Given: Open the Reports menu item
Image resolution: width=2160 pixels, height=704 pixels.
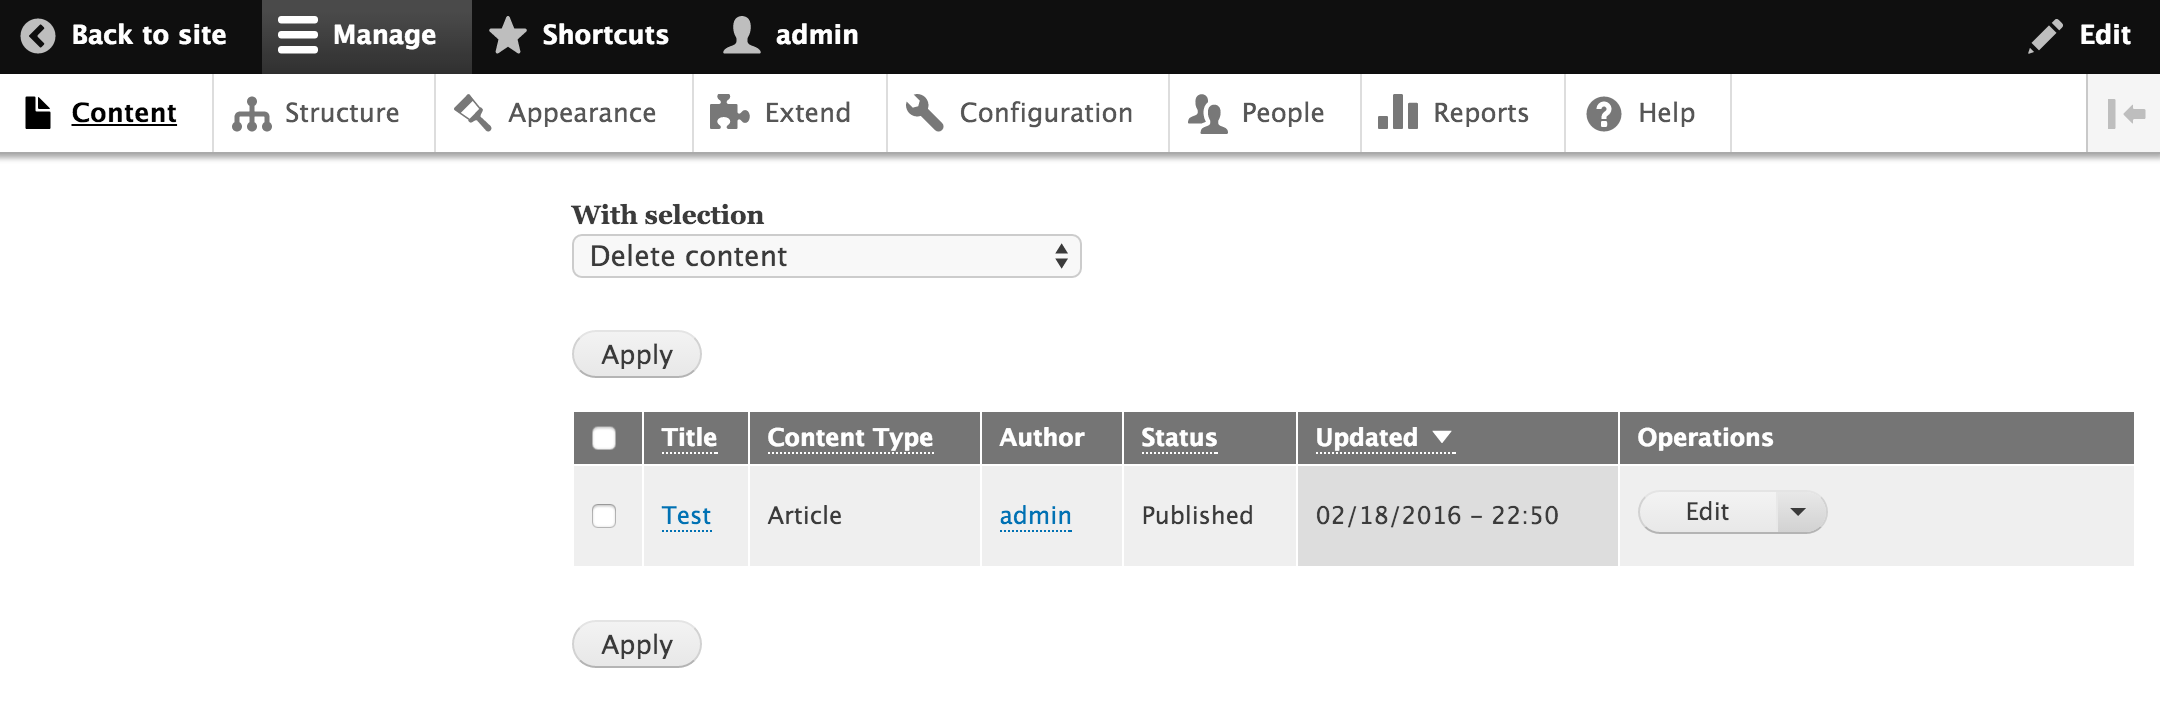Looking at the screenshot, I should 1480,113.
